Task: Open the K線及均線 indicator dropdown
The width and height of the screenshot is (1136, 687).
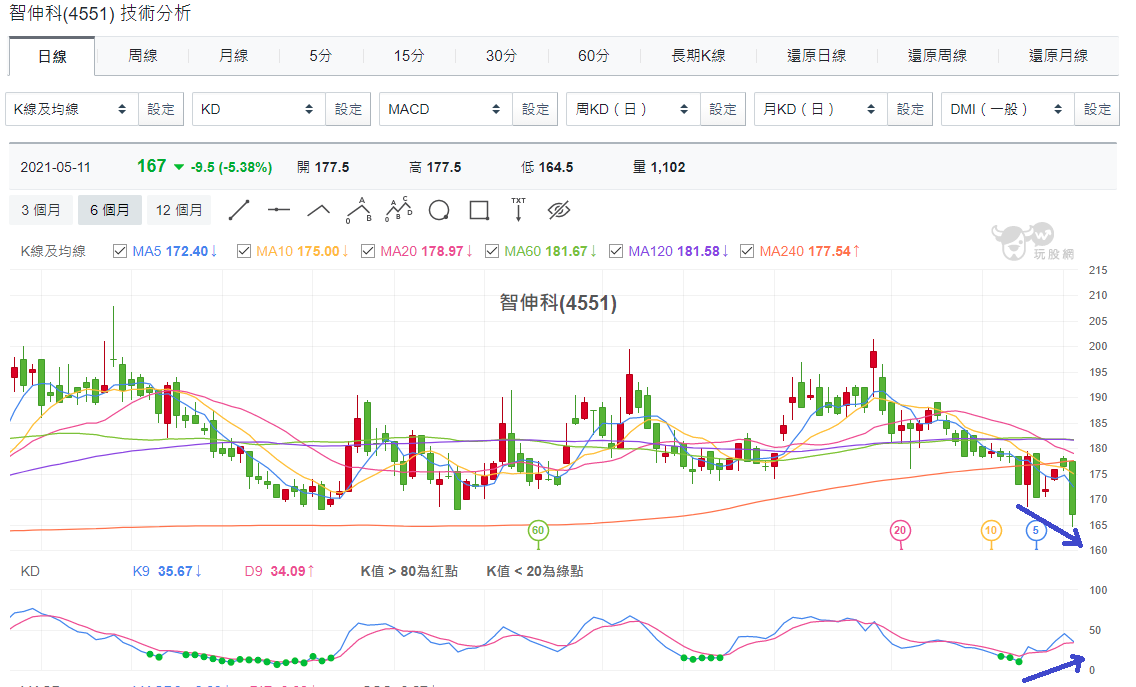Action: tap(72, 109)
